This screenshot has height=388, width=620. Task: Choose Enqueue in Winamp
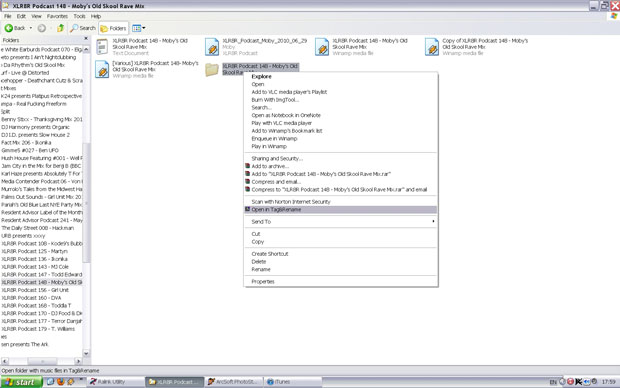(x=341, y=138)
